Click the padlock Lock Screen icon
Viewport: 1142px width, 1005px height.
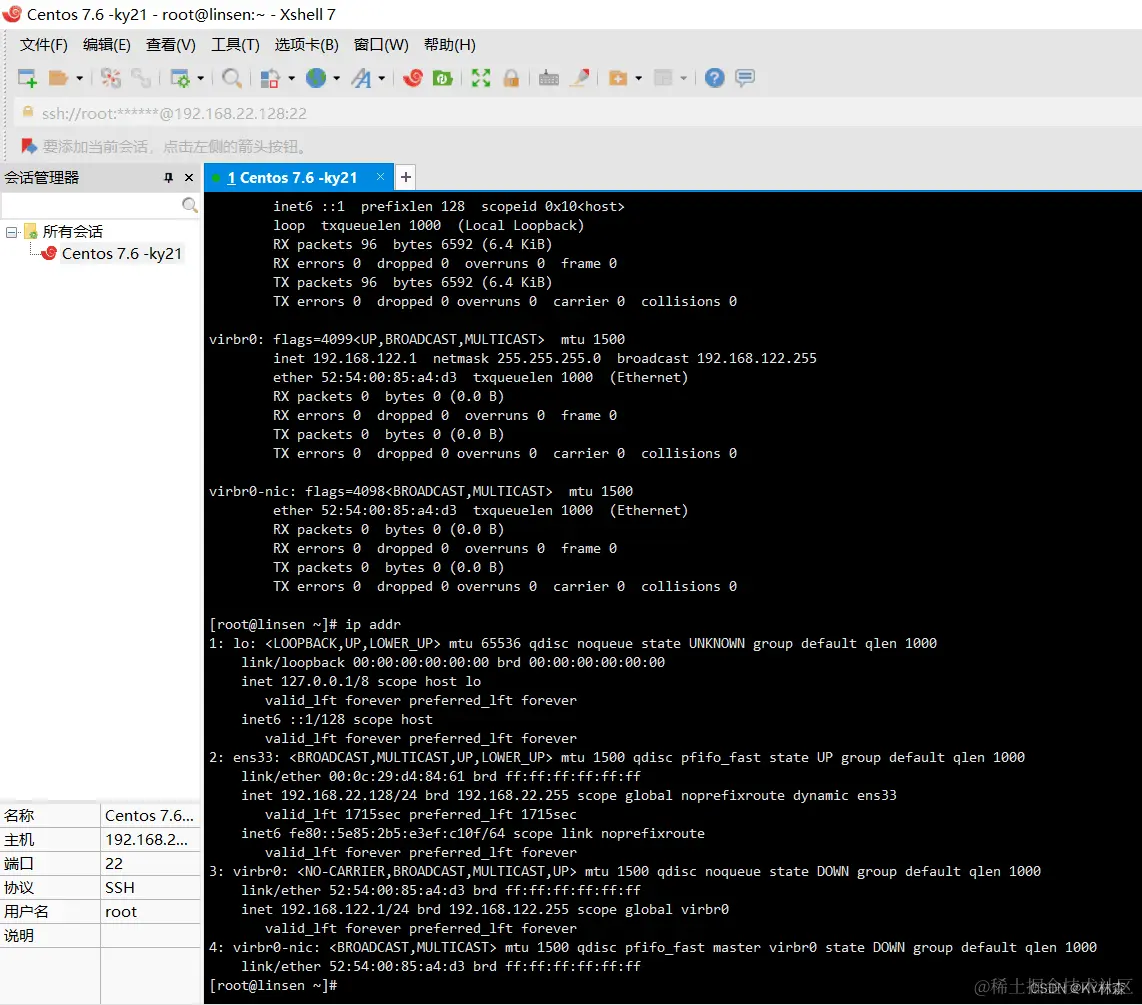pyautogui.click(x=511, y=78)
